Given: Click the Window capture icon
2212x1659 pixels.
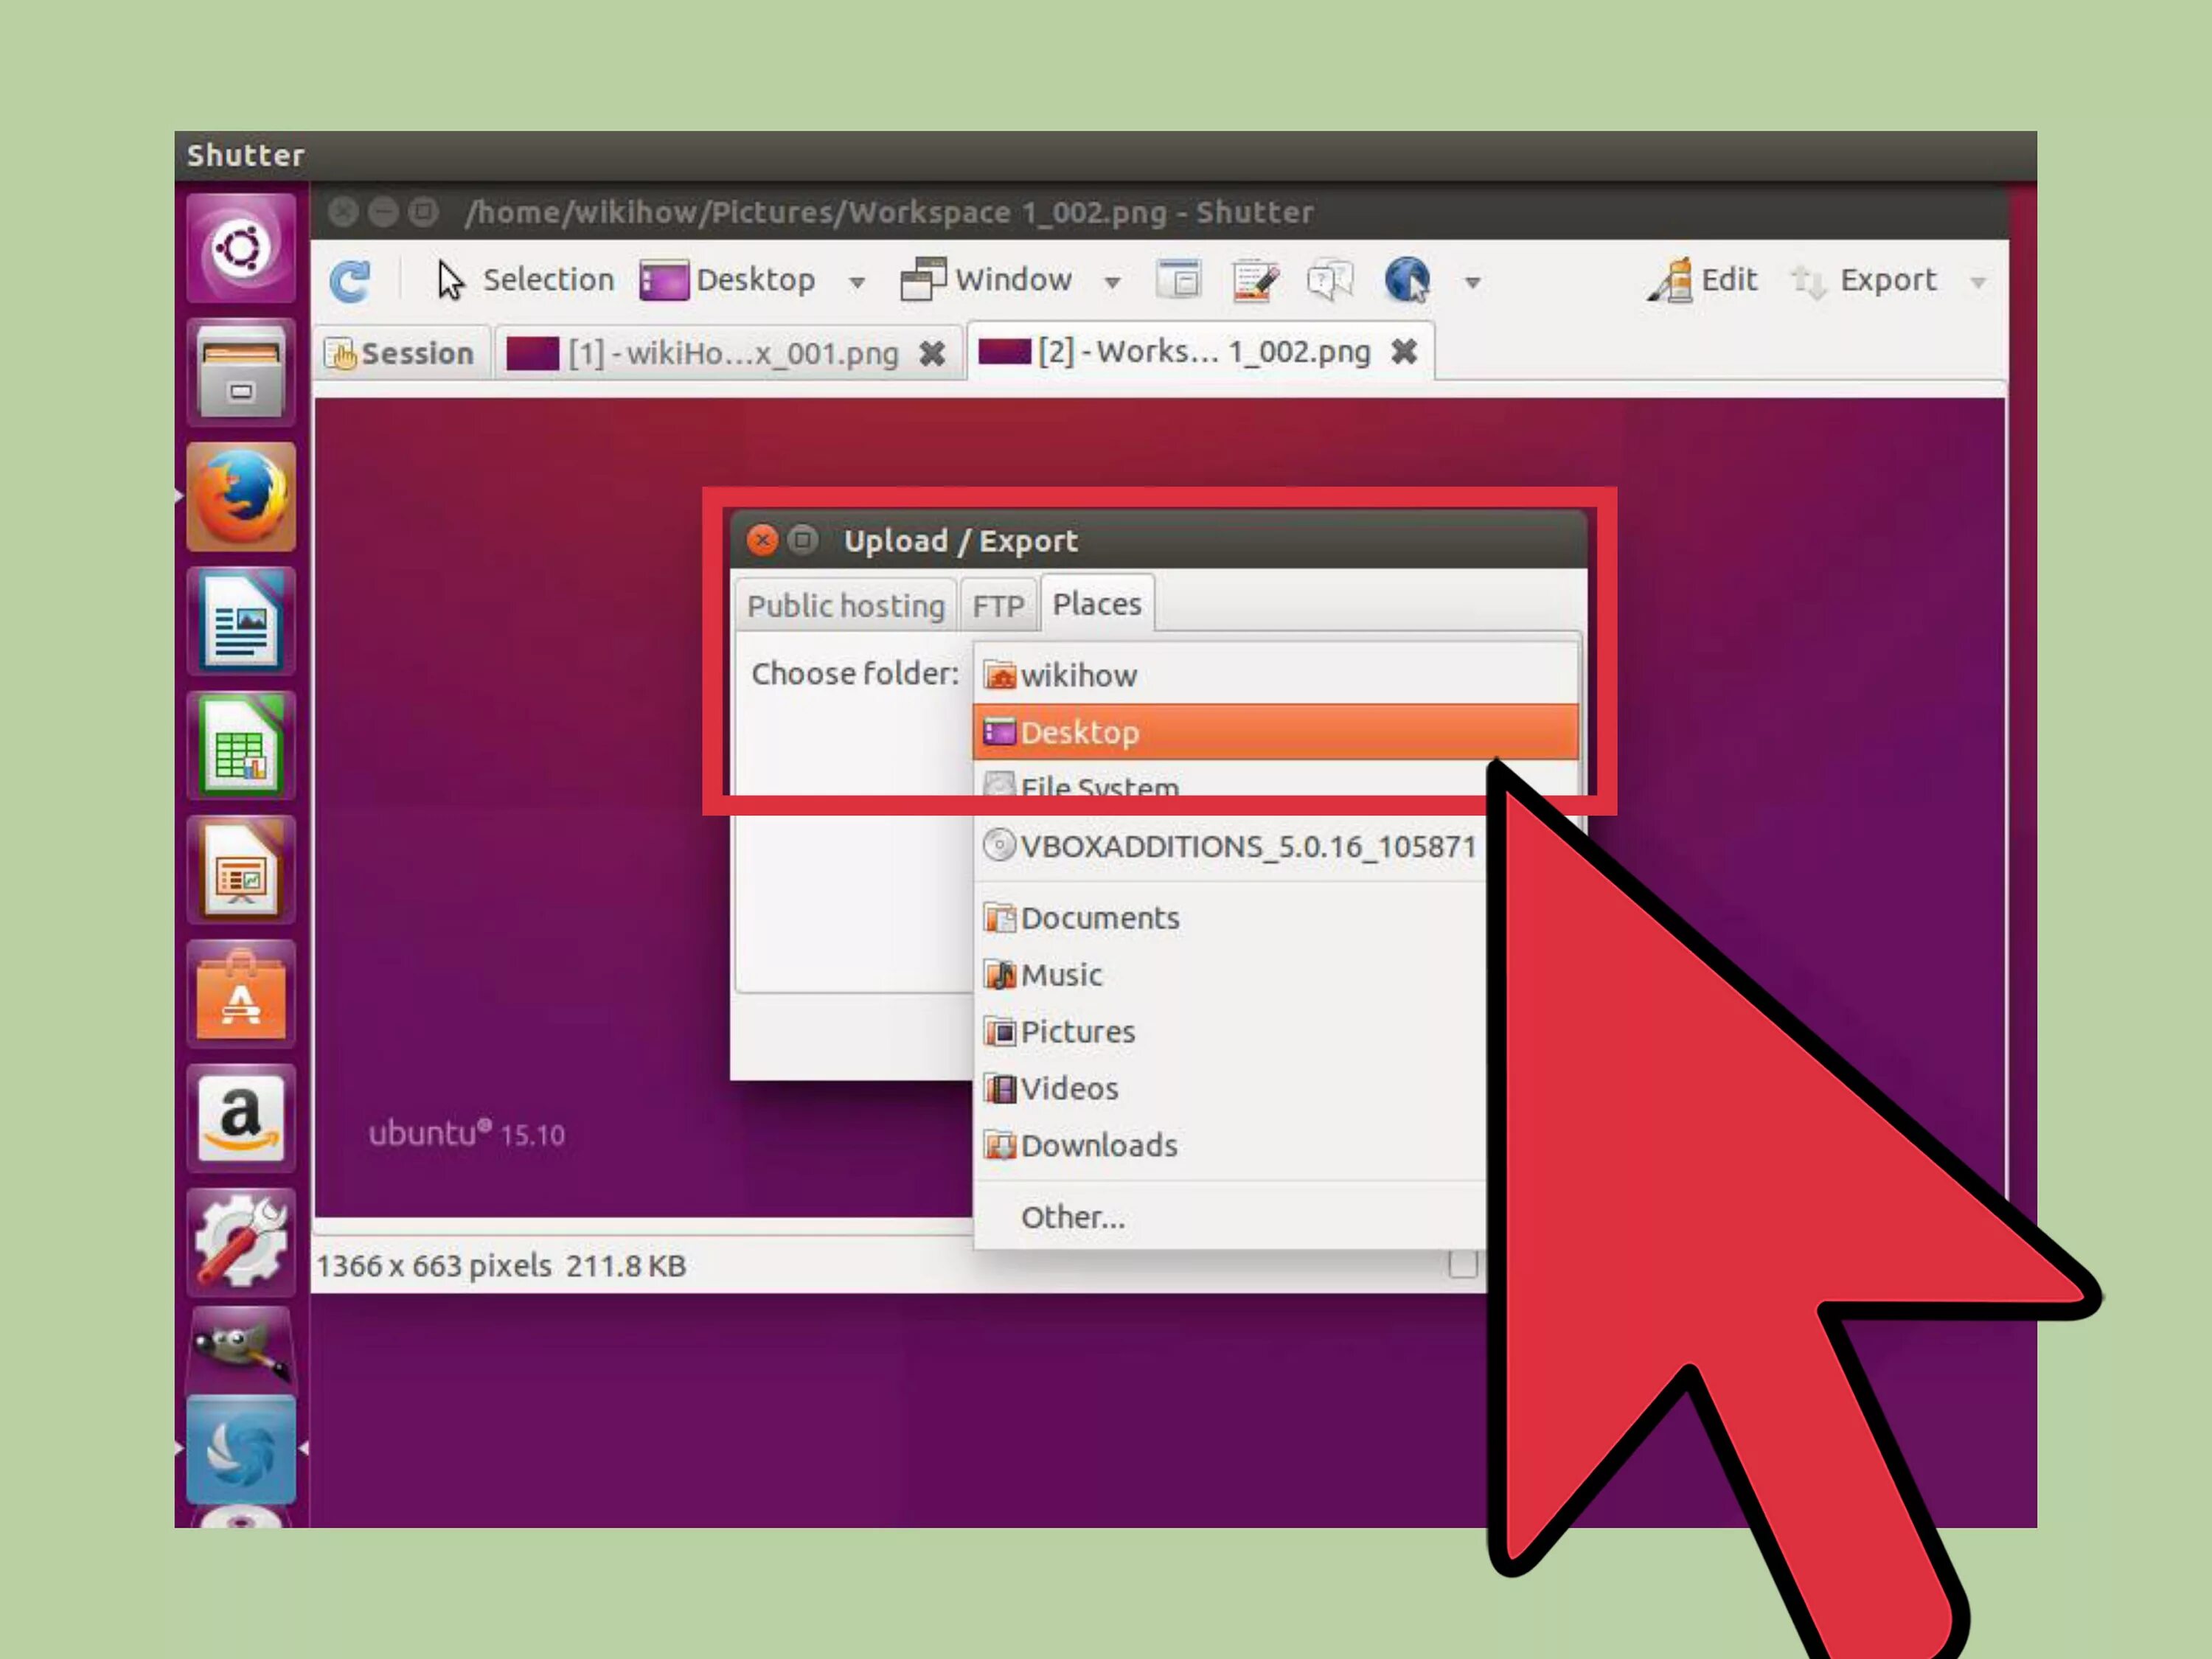Looking at the screenshot, I should [923, 279].
